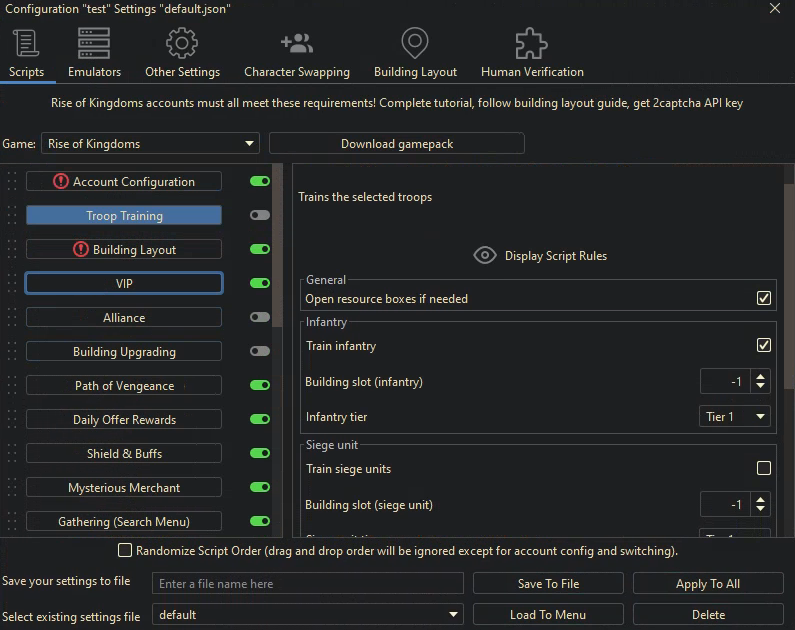Select the Building Upgrading script
Screen dimensions: 795x630
click(x=124, y=351)
